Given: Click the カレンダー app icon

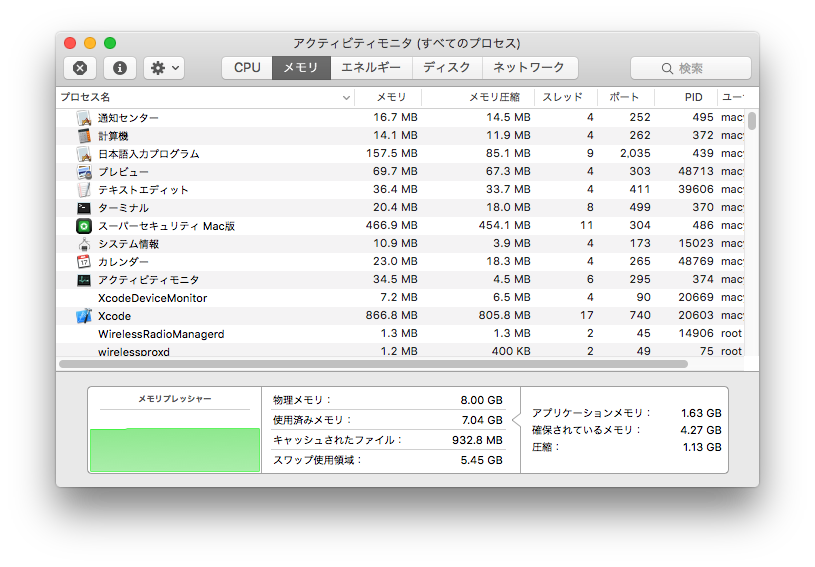Looking at the screenshot, I should coord(84,261).
